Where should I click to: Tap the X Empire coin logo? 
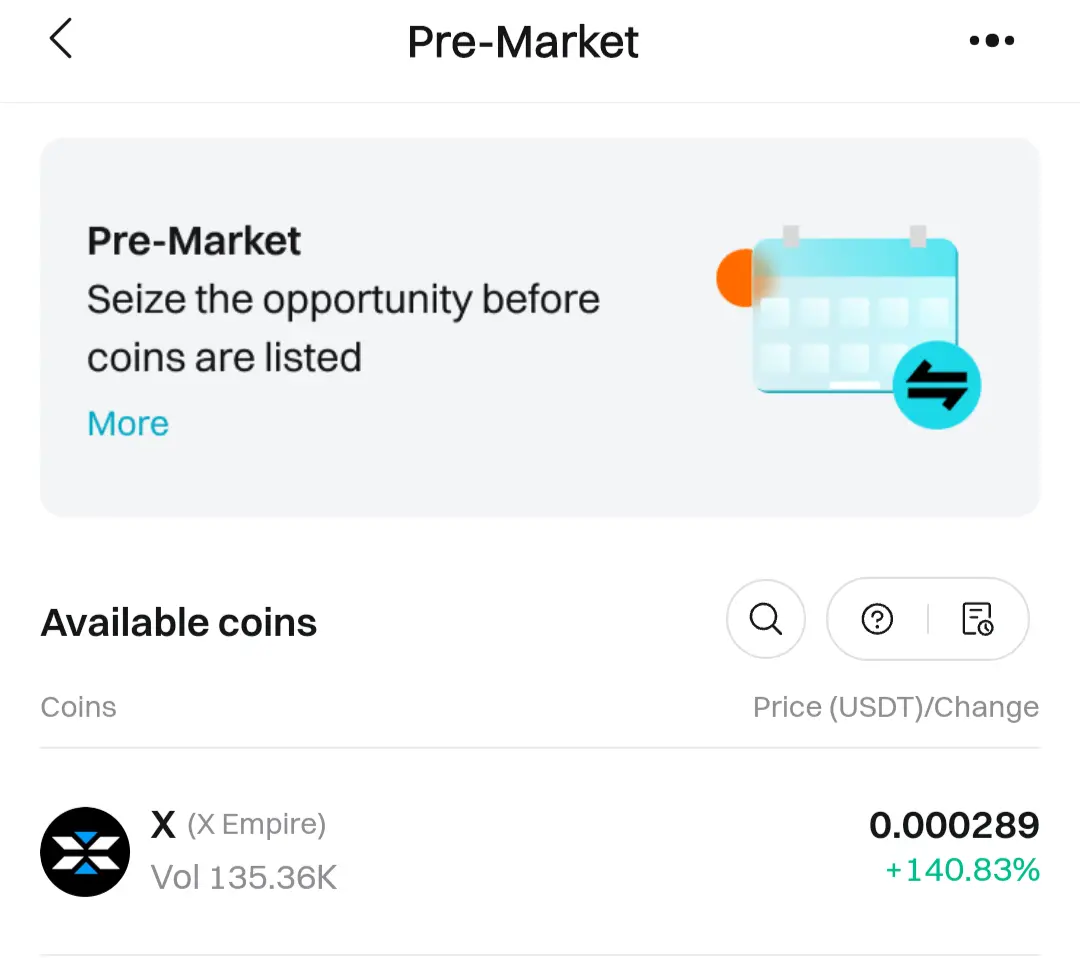coord(85,852)
